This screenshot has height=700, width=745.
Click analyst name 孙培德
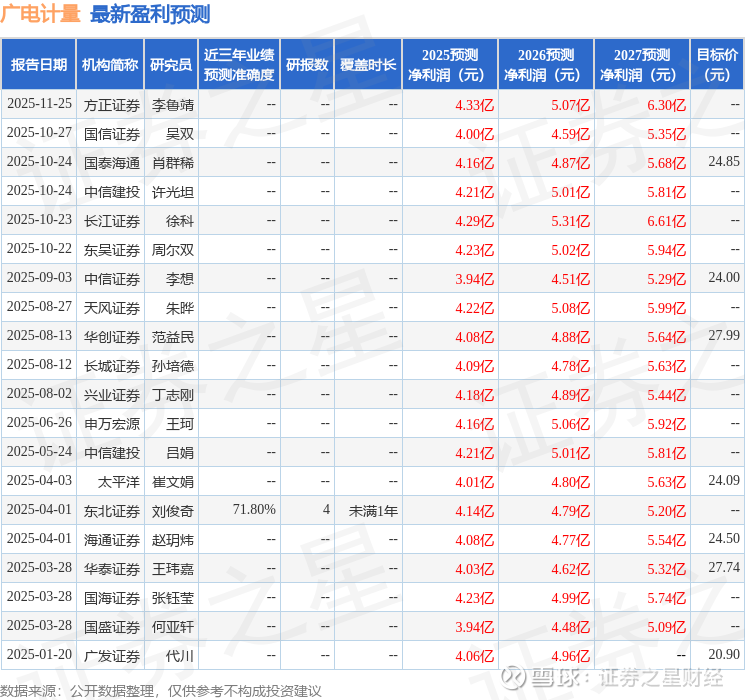point(172,366)
